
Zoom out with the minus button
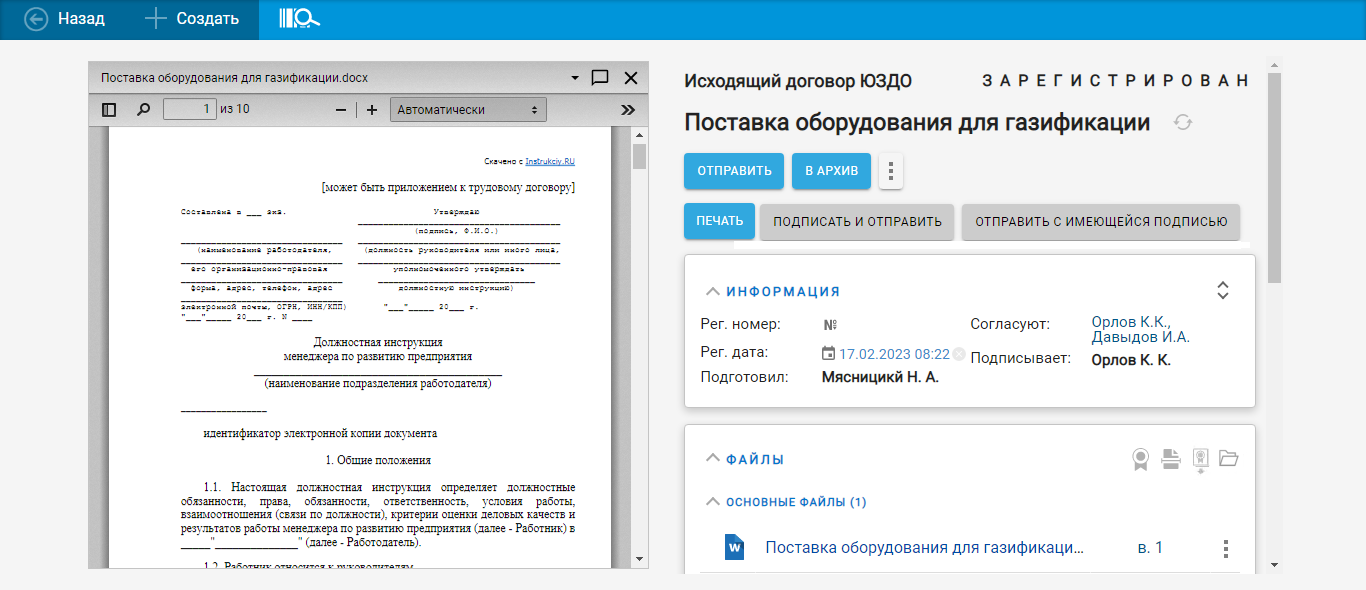click(340, 110)
